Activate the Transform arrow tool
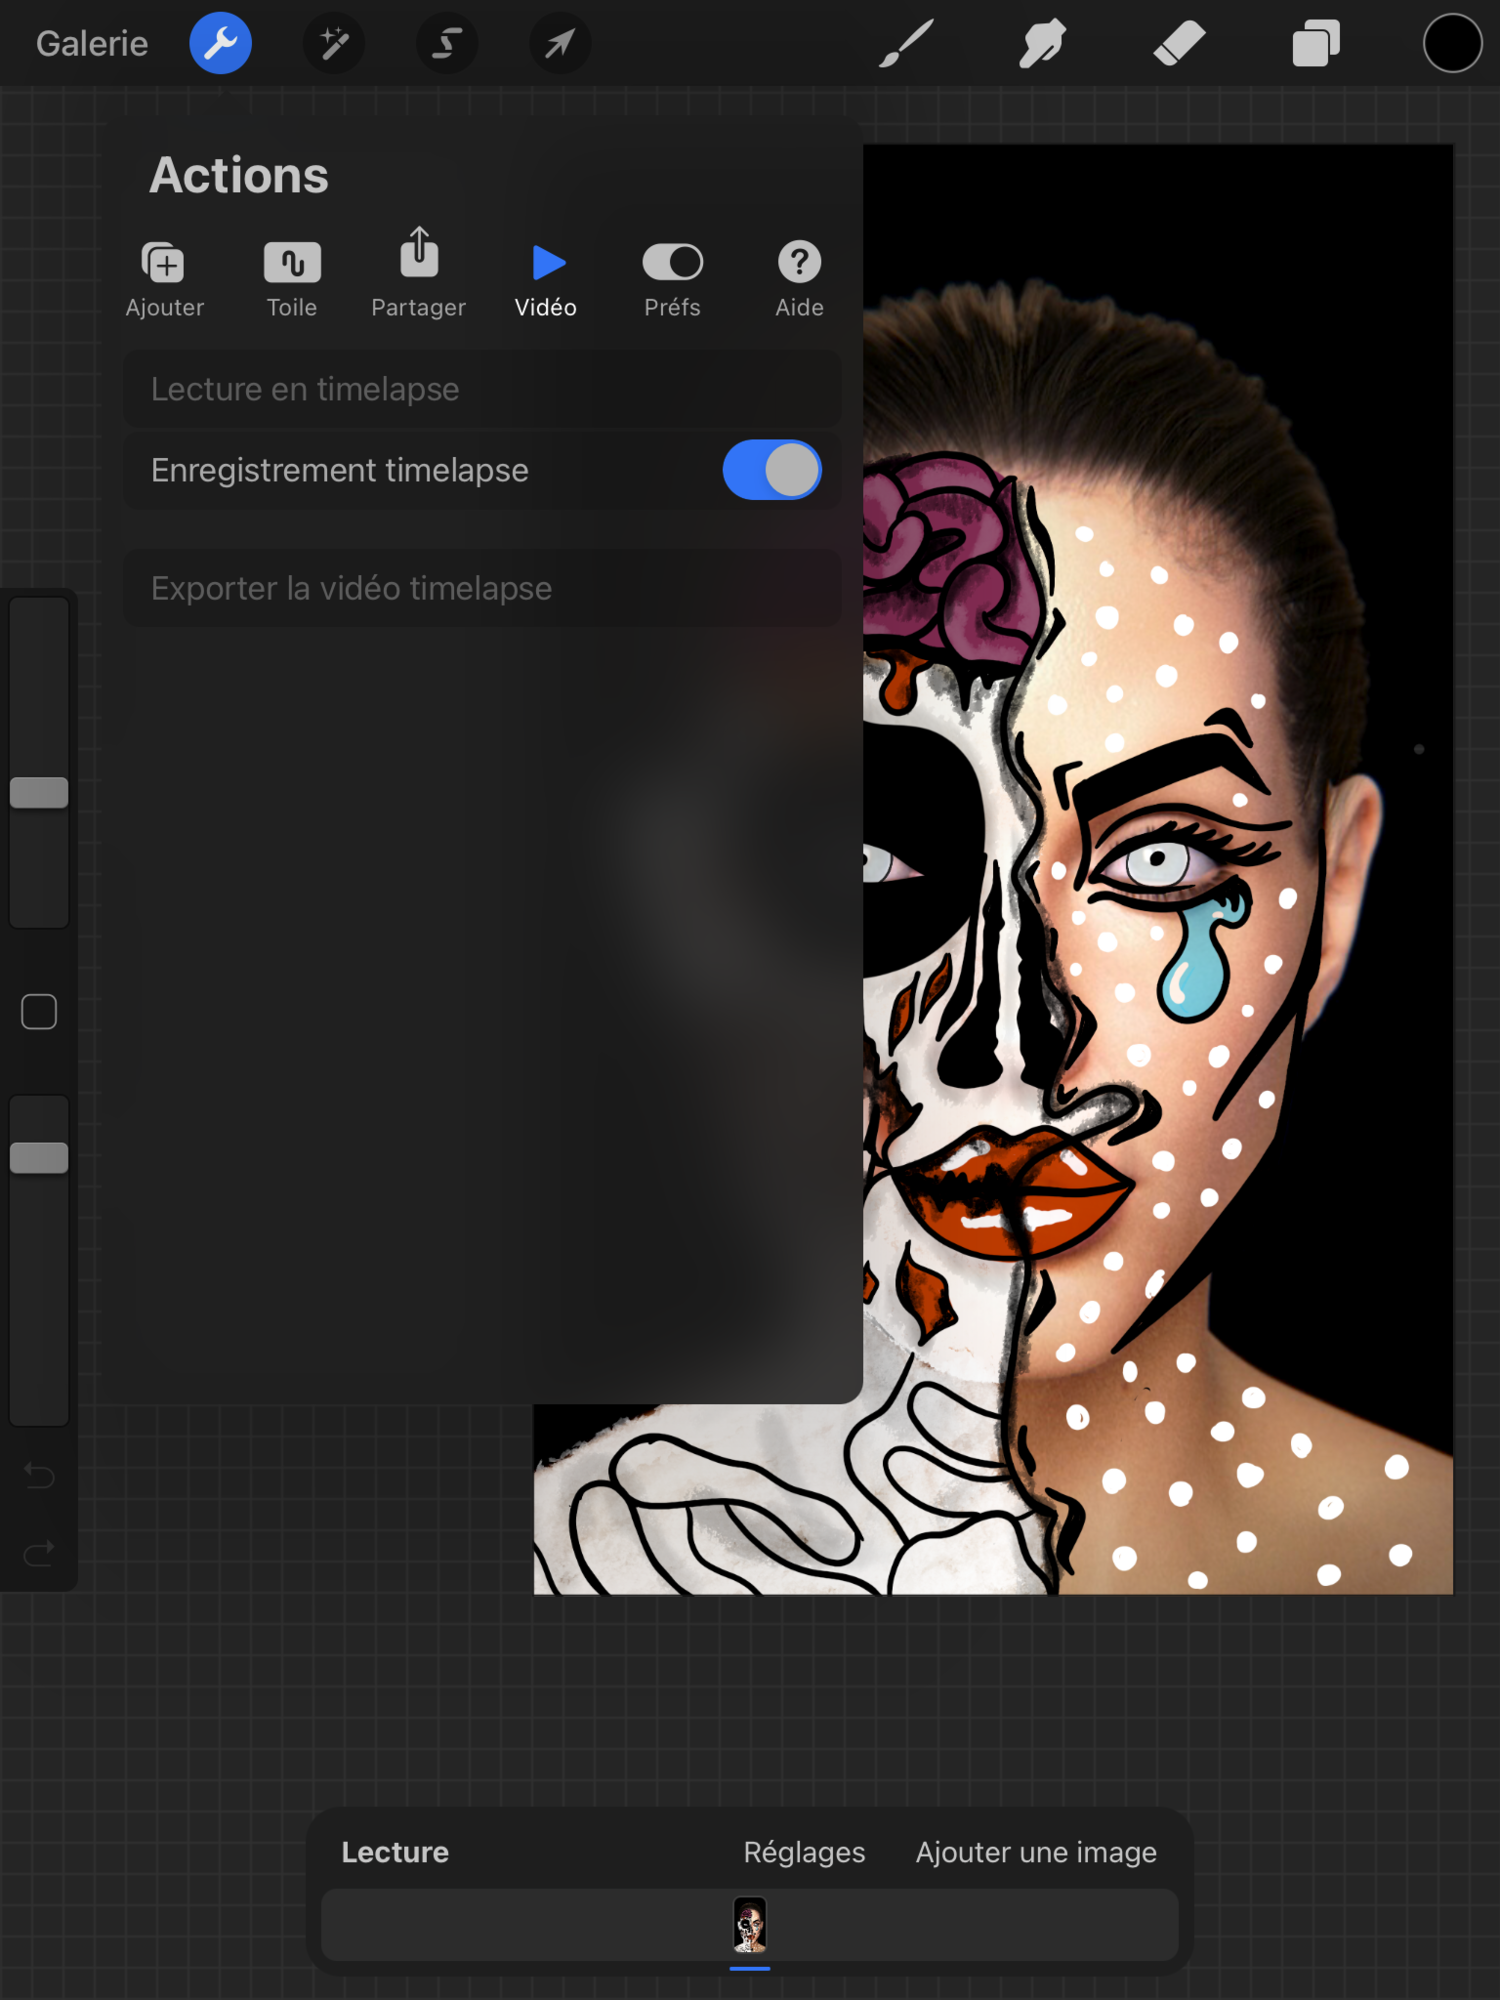1500x2000 pixels. [560, 44]
